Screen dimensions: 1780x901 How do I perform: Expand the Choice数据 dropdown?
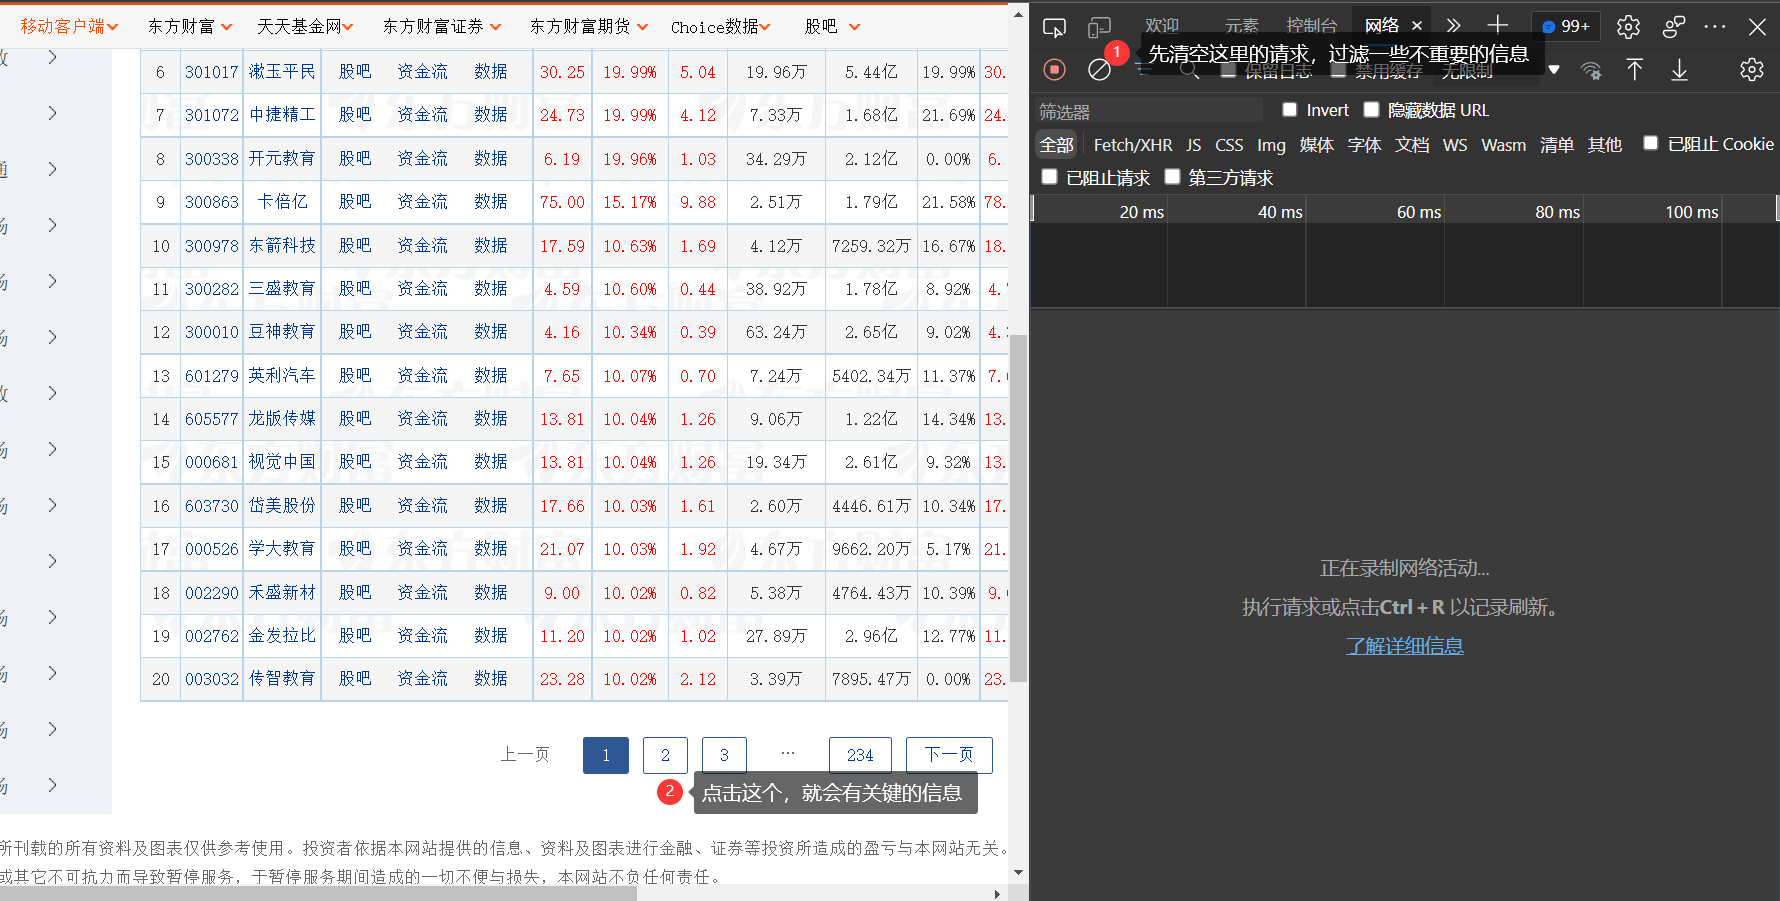(720, 27)
